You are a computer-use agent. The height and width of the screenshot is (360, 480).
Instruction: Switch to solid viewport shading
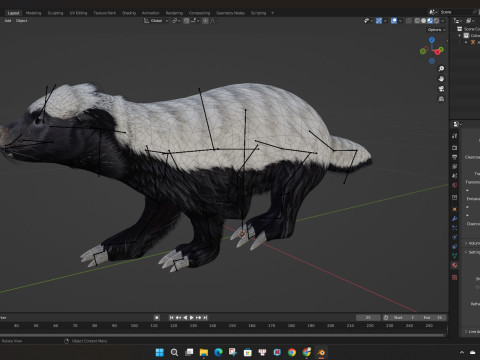pyautogui.click(x=423, y=21)
